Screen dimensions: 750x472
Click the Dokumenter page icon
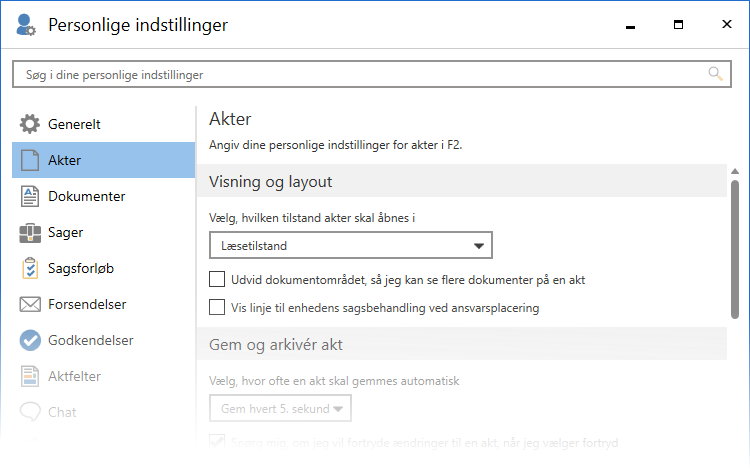[30, 197]
